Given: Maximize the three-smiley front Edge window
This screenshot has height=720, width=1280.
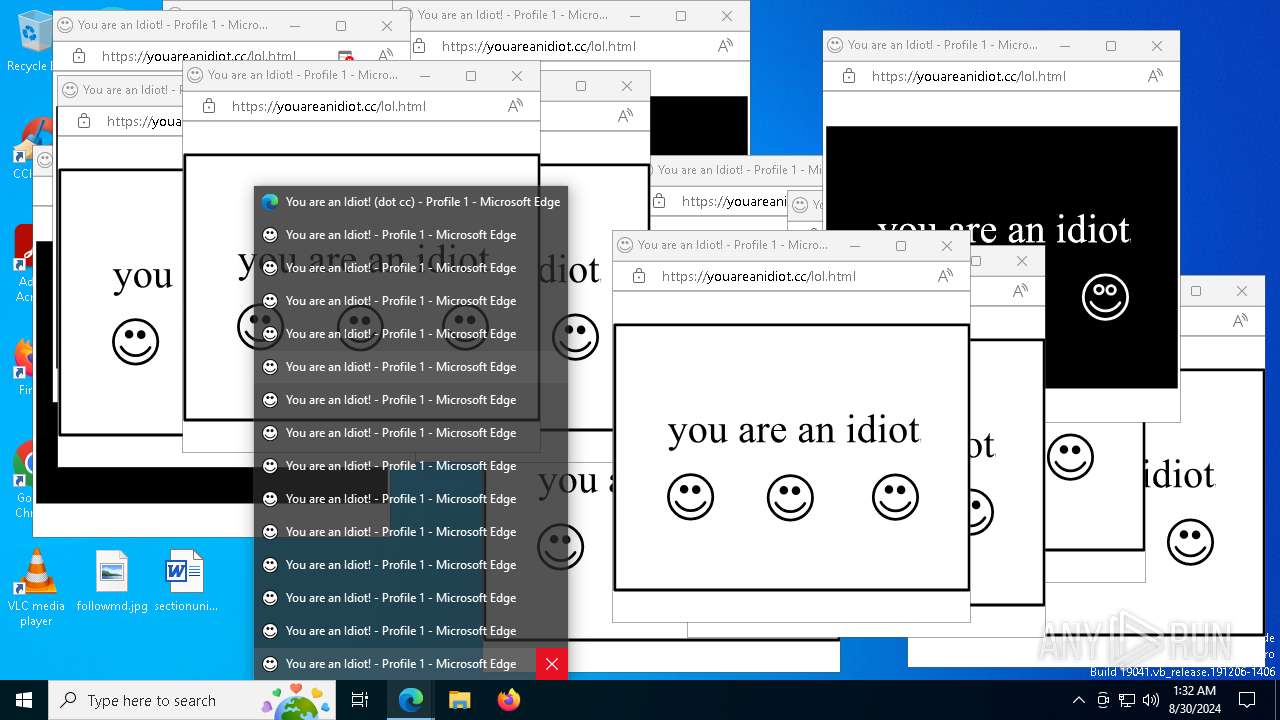Looking at the screenshot, I should coord(901,245).
